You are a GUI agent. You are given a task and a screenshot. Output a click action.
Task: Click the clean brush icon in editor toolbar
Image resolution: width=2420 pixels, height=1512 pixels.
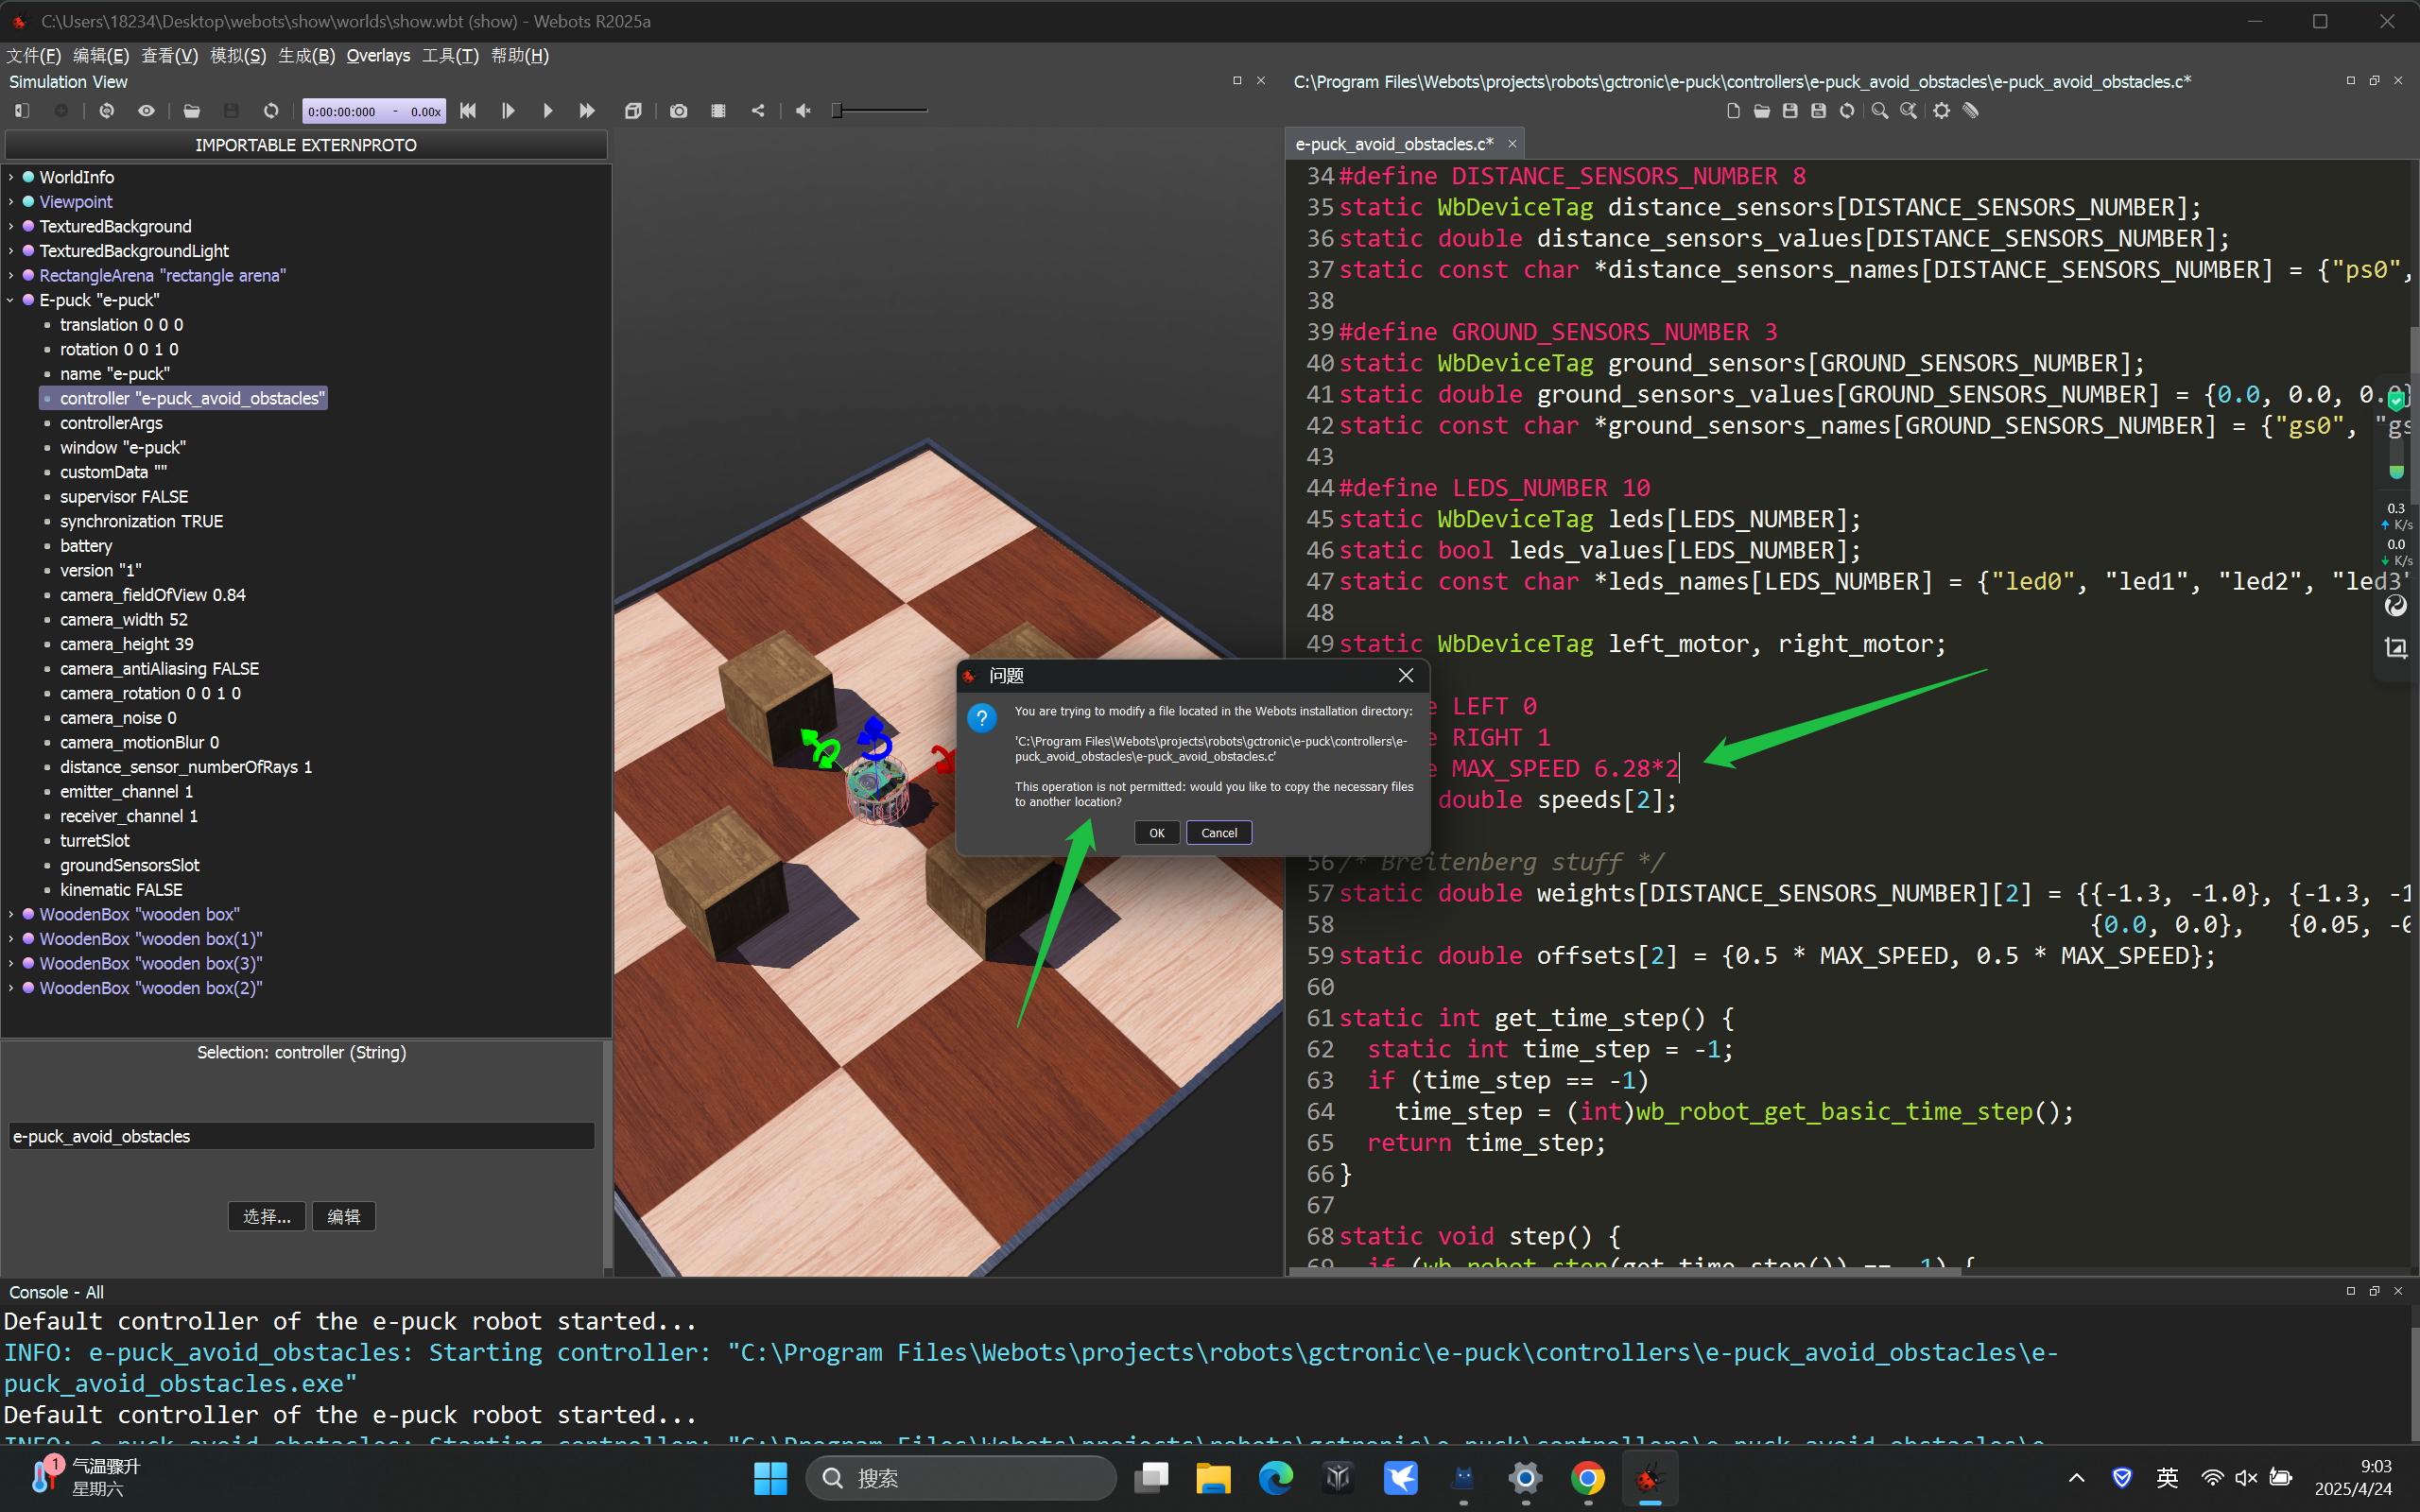[1971, 111]
